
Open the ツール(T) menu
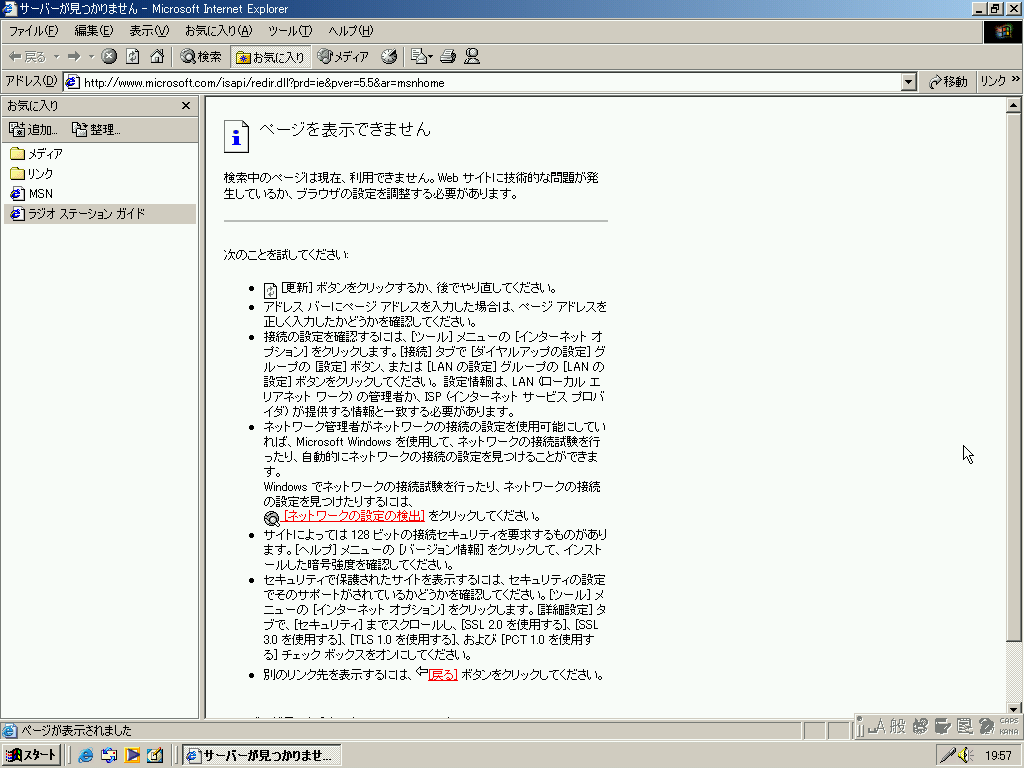tap(290, 31)
